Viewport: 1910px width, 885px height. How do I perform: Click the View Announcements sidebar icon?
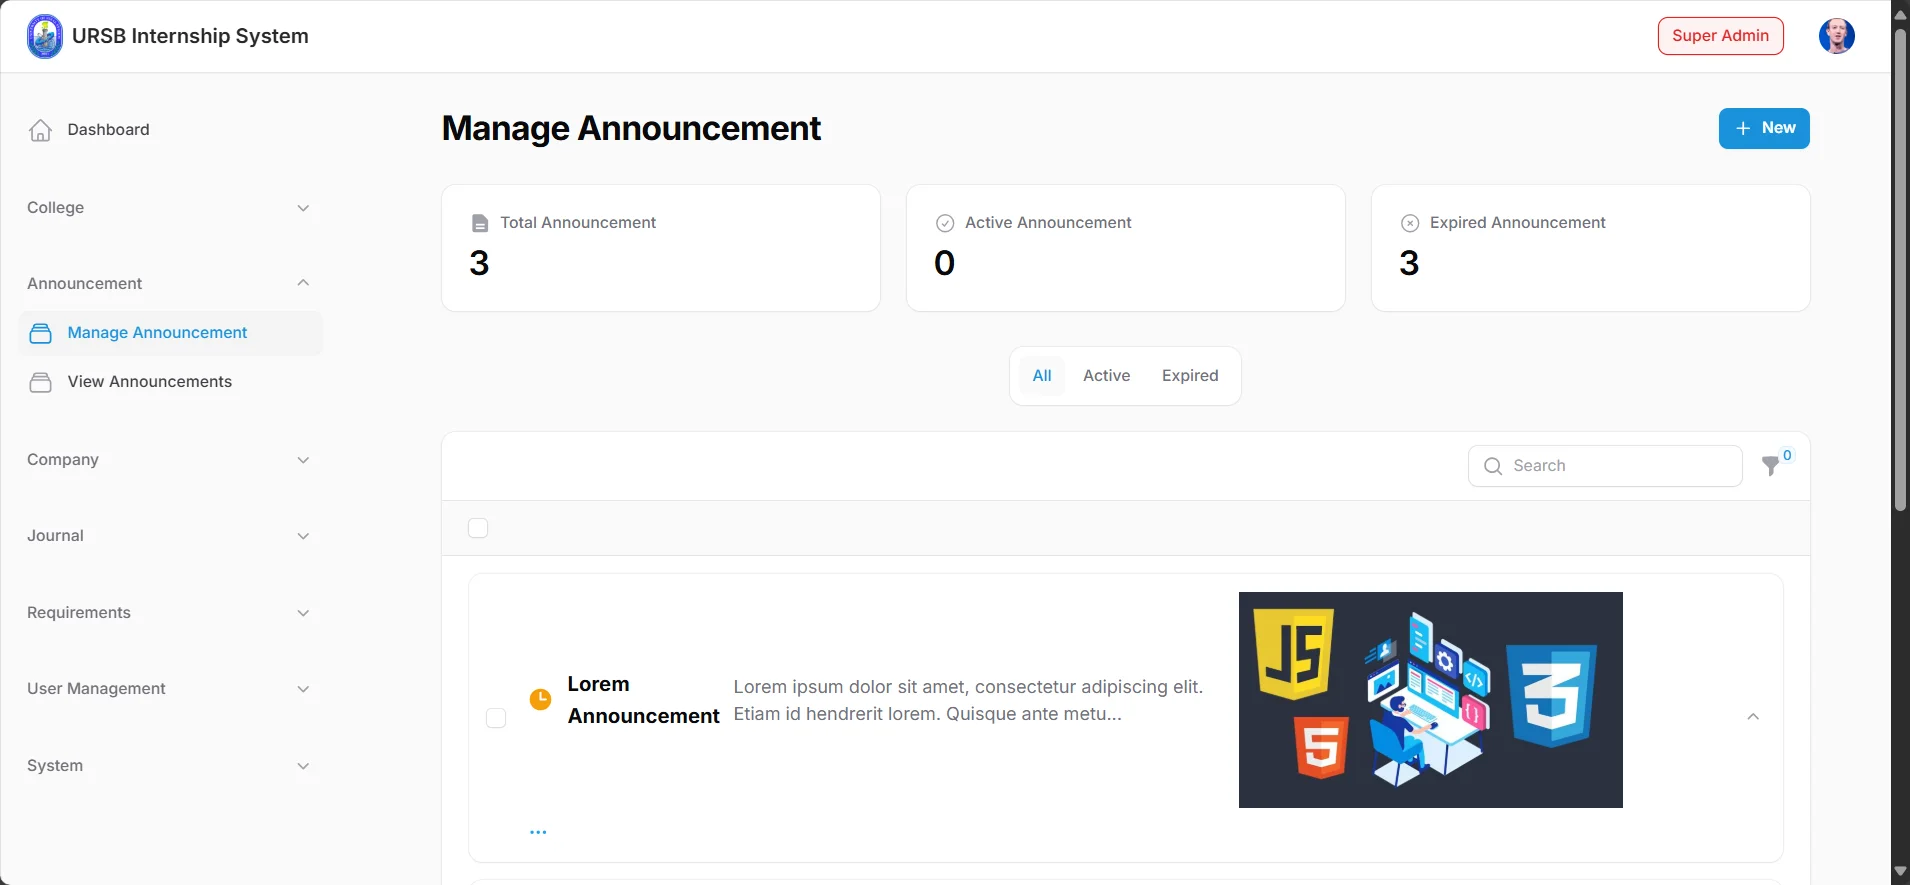40,382
